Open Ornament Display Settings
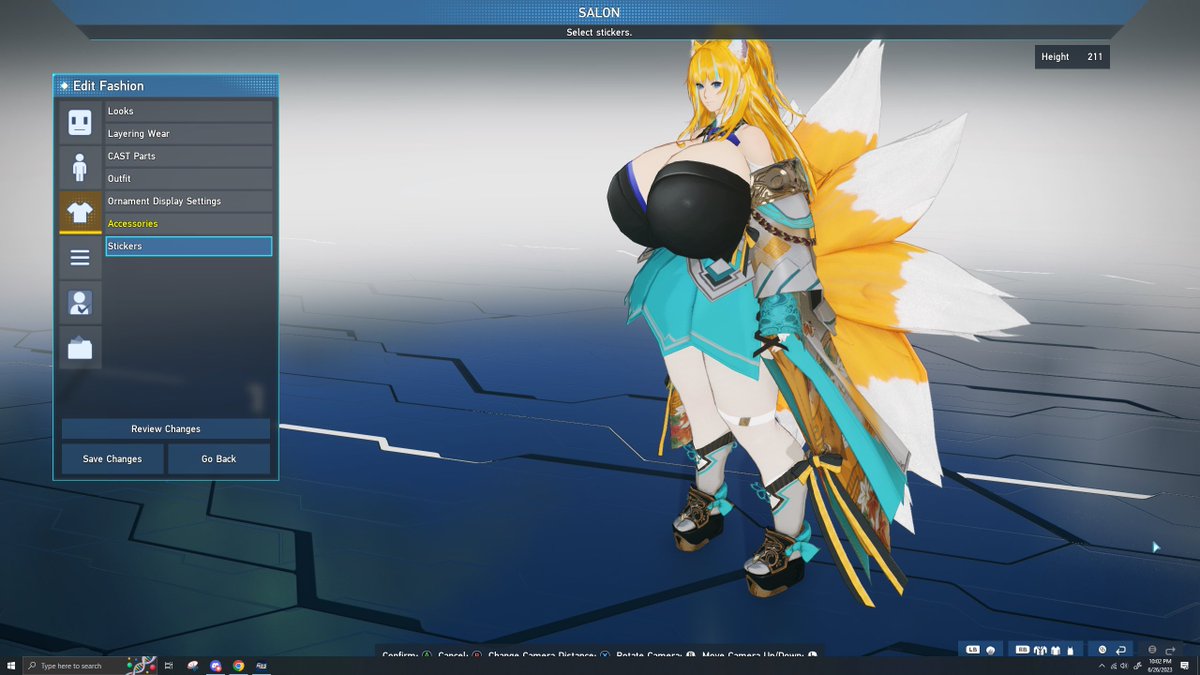Image resolution: width=1200 pixels, height=675 pixels. tap(189, 201)
